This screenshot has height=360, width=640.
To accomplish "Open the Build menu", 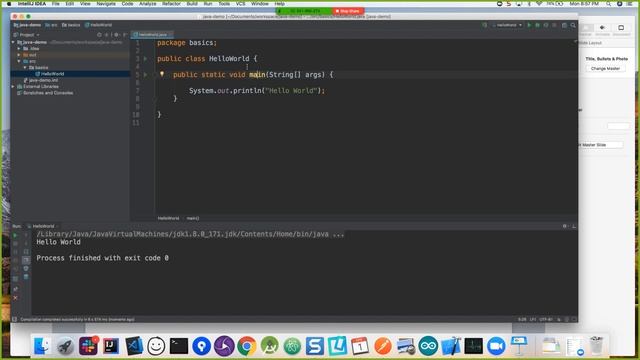I will tap(192, 3).
